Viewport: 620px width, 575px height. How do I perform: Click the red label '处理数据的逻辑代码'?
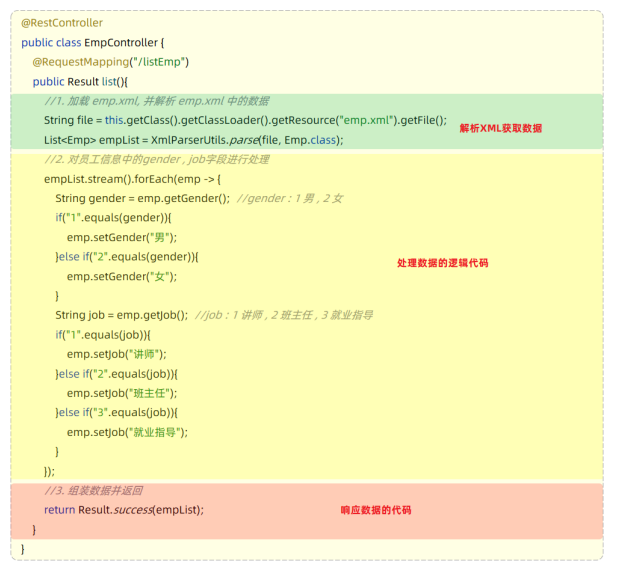442,263
